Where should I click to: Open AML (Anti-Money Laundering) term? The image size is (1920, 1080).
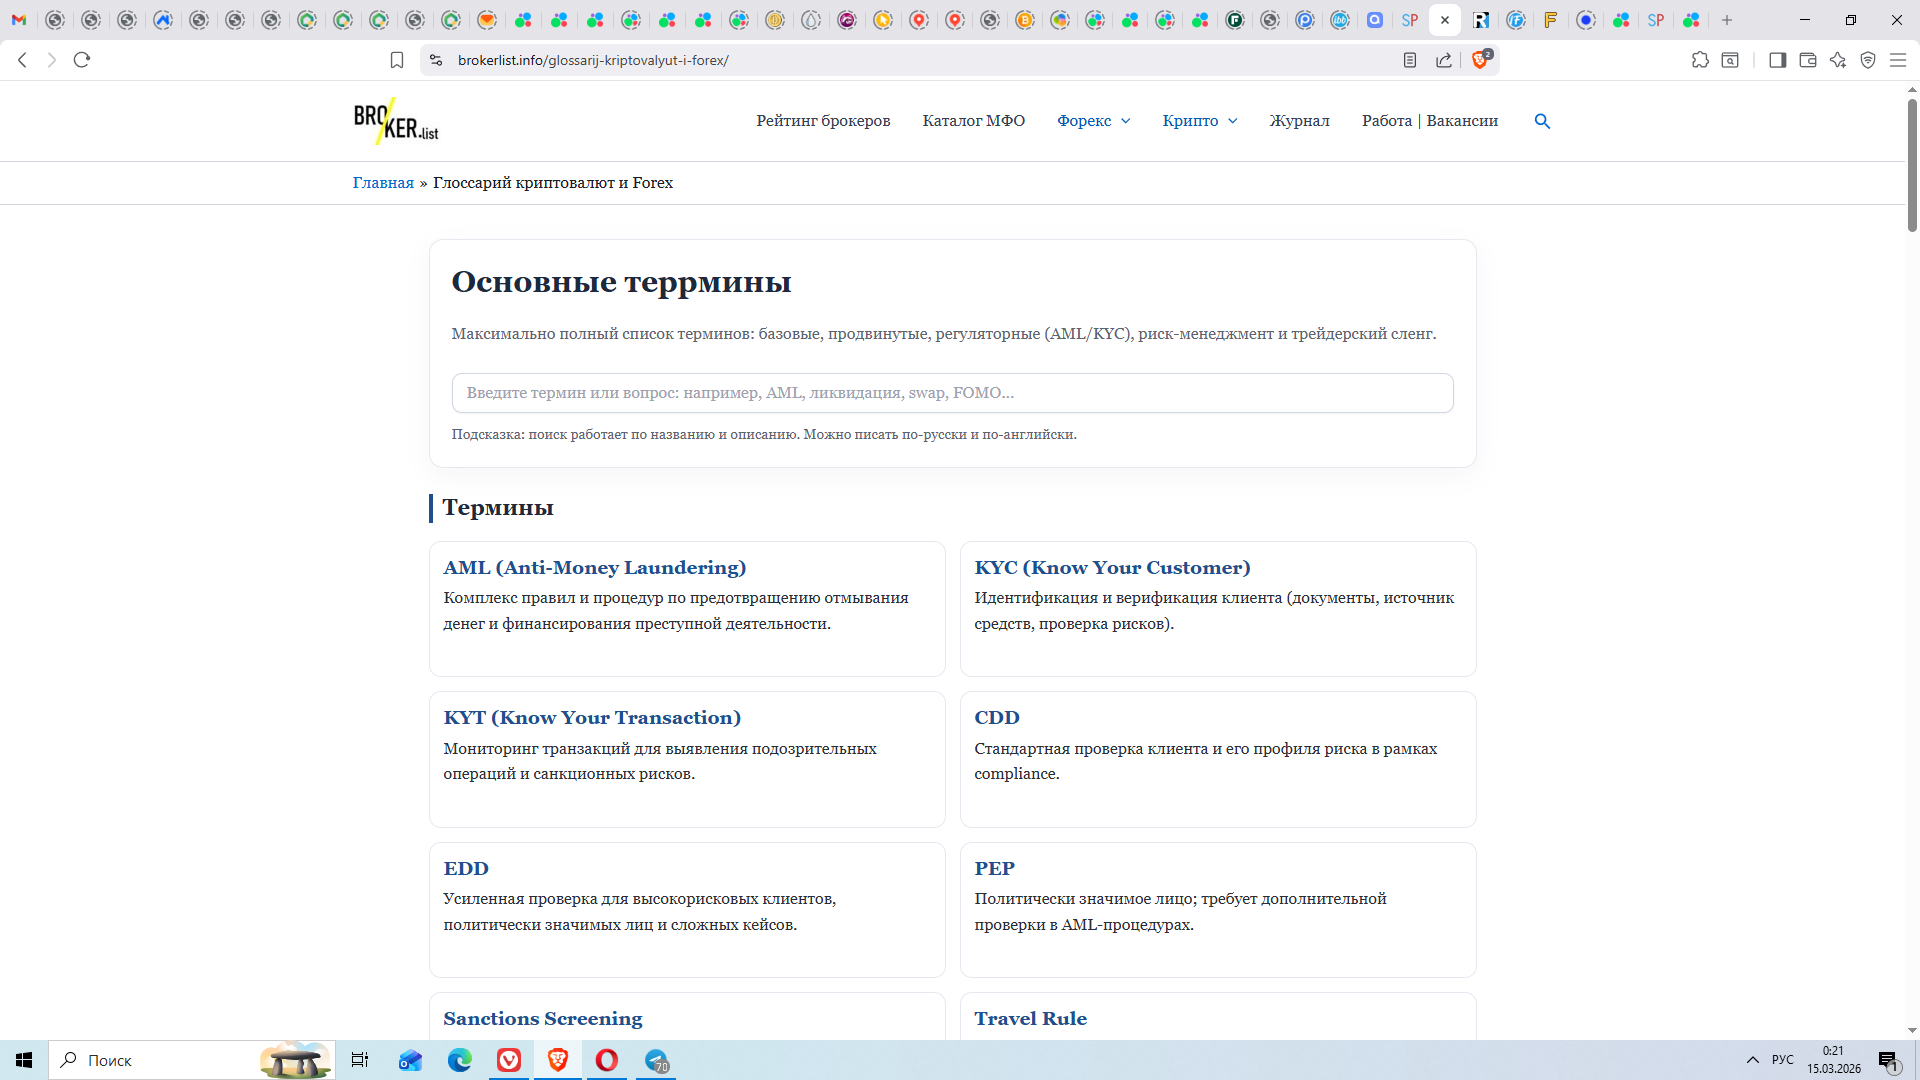594,568
